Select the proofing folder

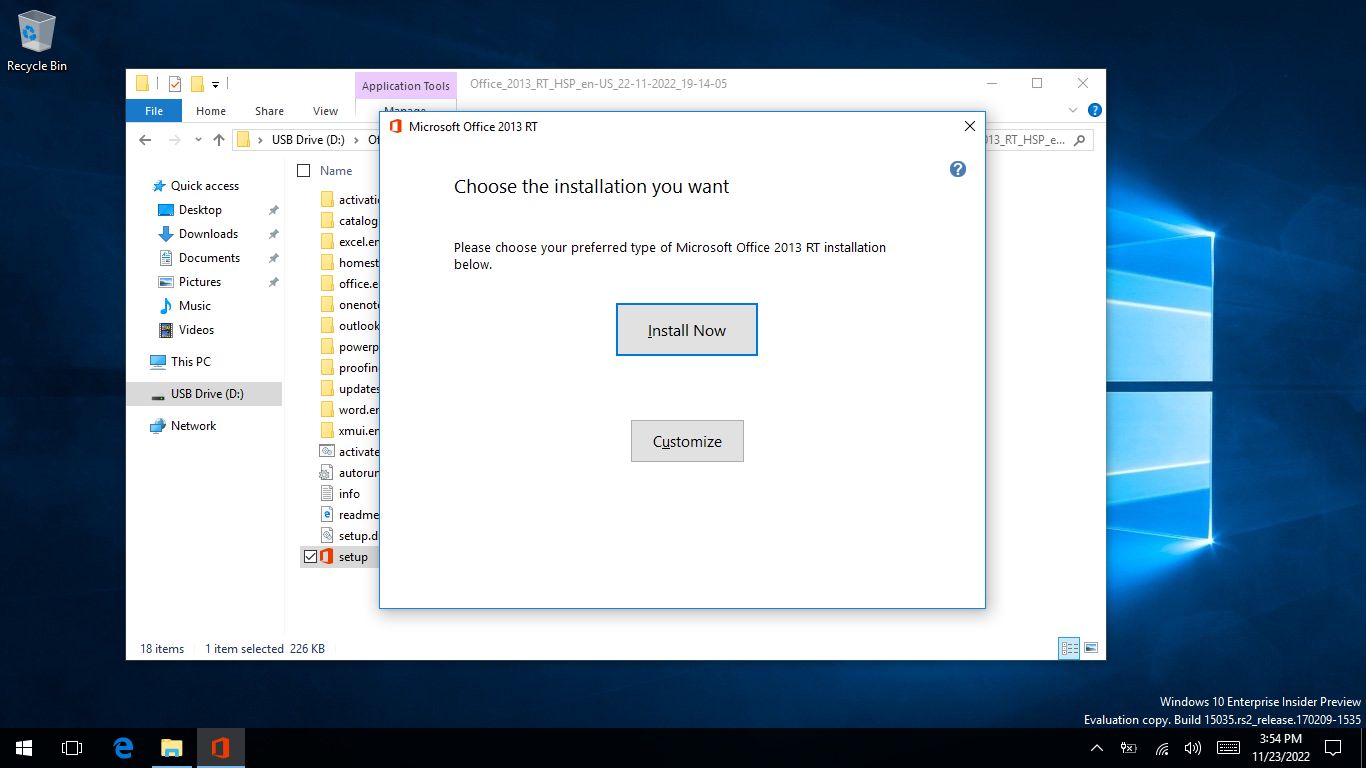(358, 367)
